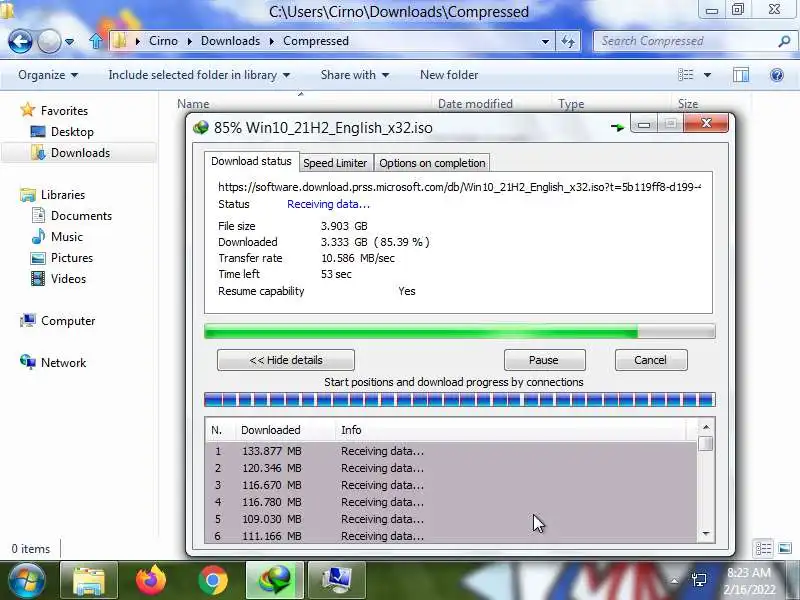Sort by the Name column header
Image resolution: width=800 pixels, height=600 pixels.
pyautogui.click(x=193, y=104)
